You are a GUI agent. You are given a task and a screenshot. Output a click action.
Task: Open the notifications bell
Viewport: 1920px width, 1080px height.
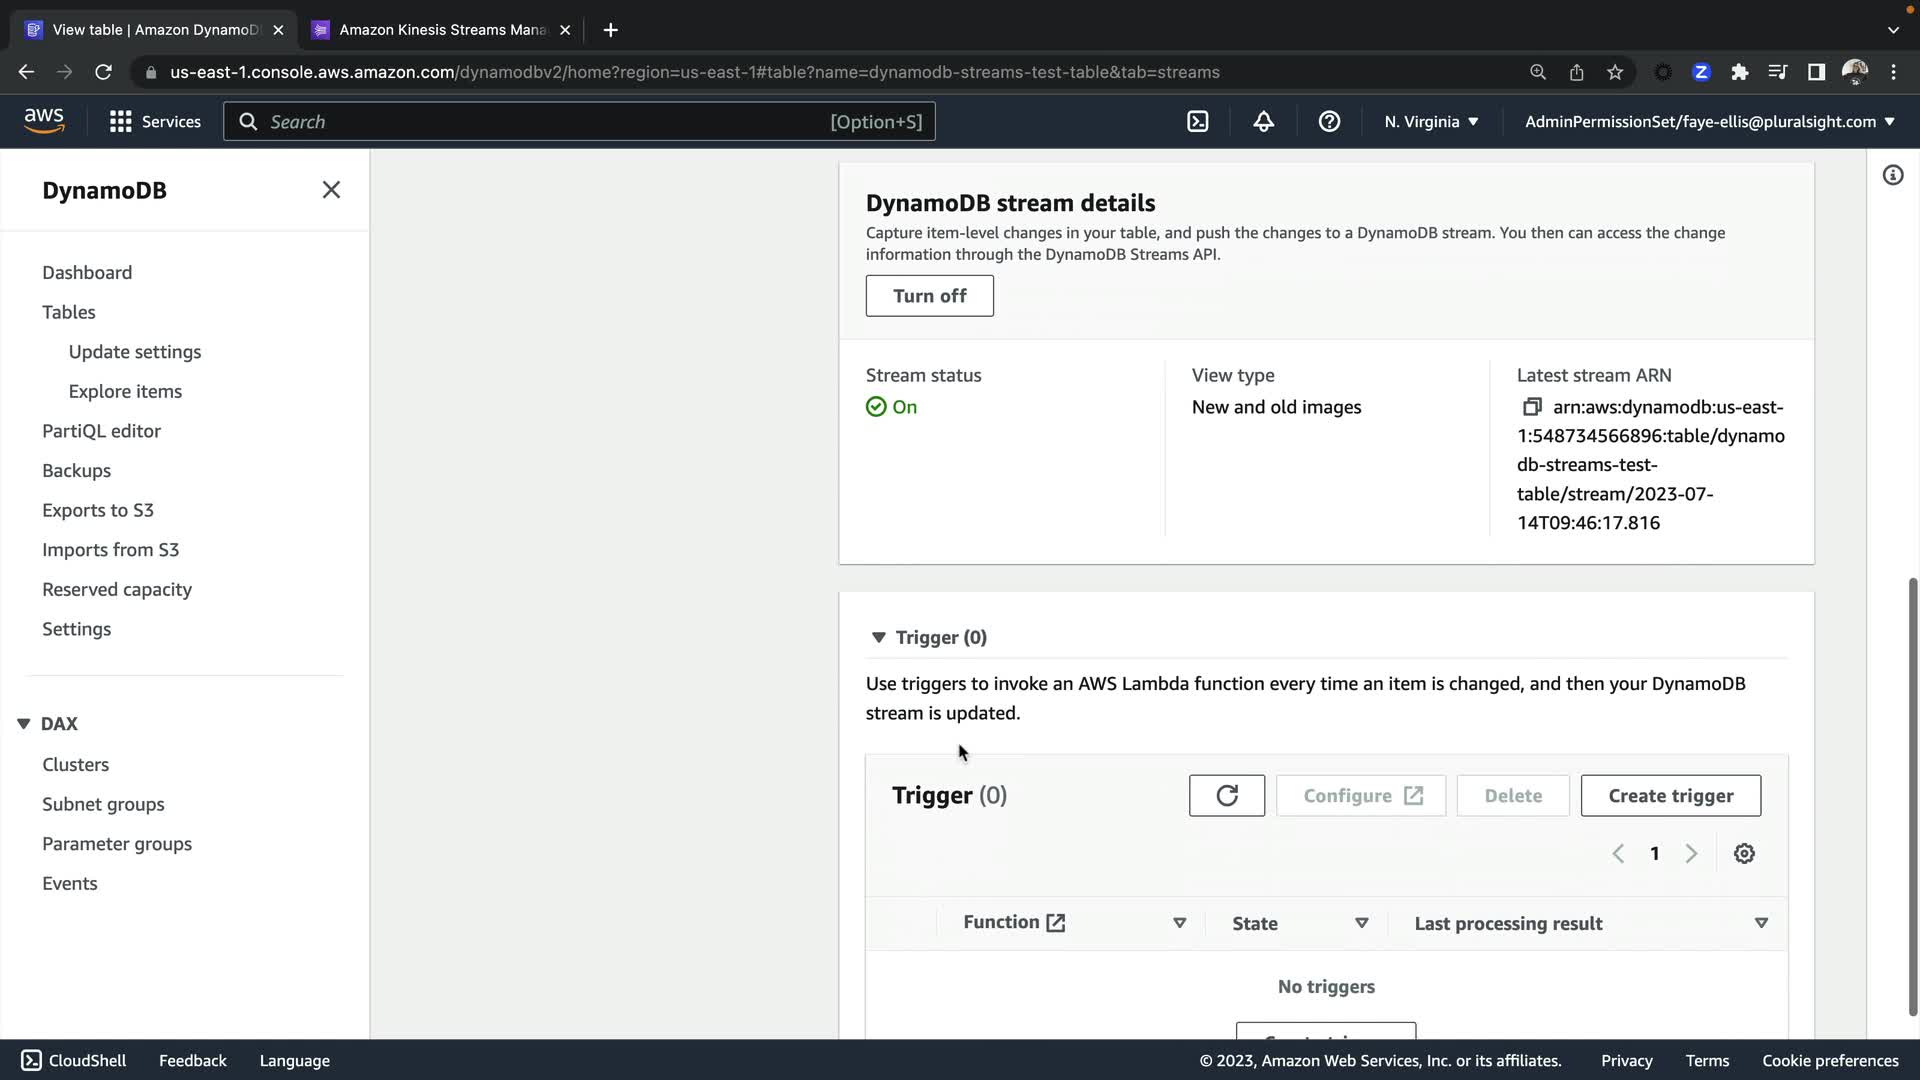[1263, 122]
